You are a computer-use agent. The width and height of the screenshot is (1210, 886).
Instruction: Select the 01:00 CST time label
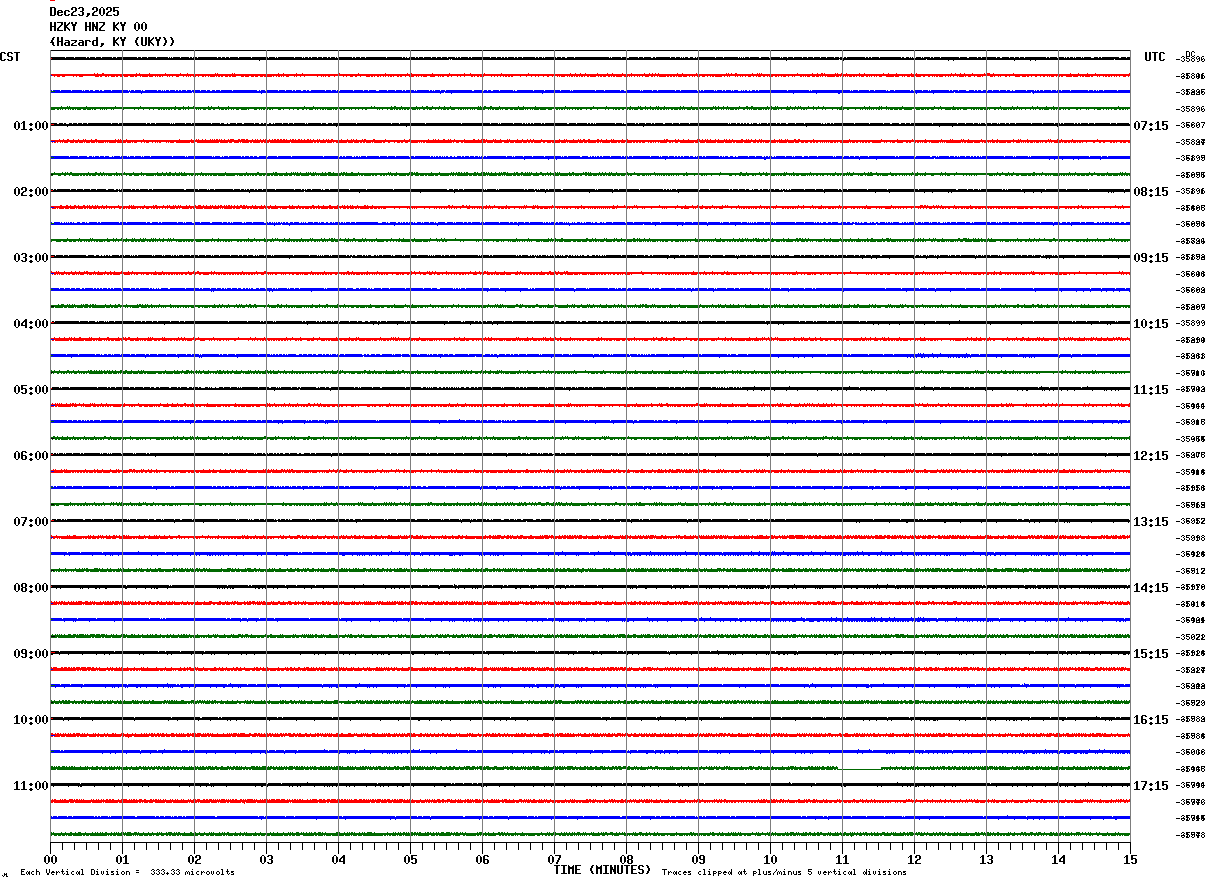[31, 126]
